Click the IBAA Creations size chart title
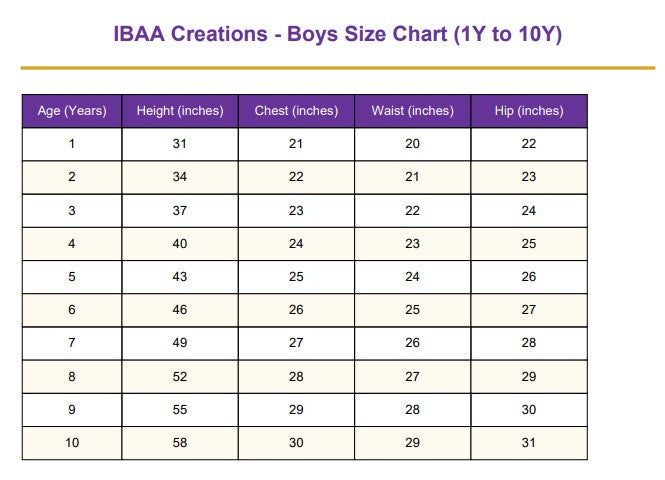665x480 pixels. click(x=339, y=35)
